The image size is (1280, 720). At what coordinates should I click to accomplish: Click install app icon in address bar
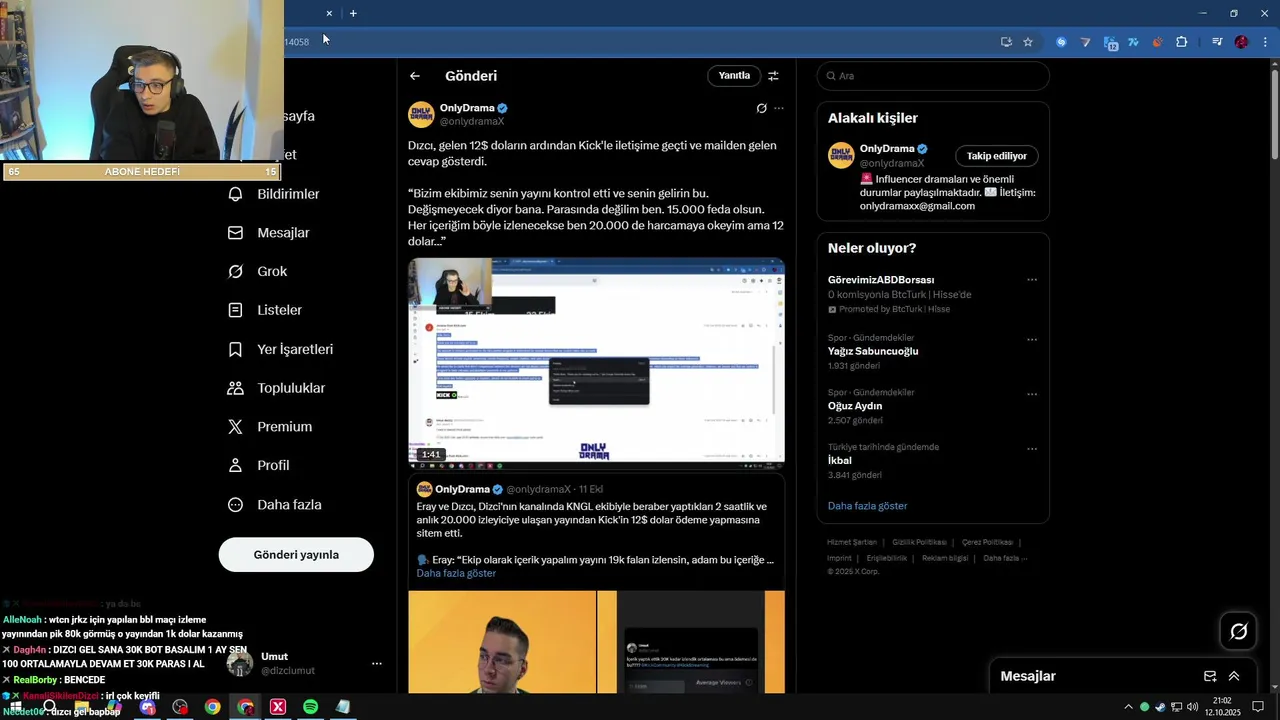coord(1006,42)
